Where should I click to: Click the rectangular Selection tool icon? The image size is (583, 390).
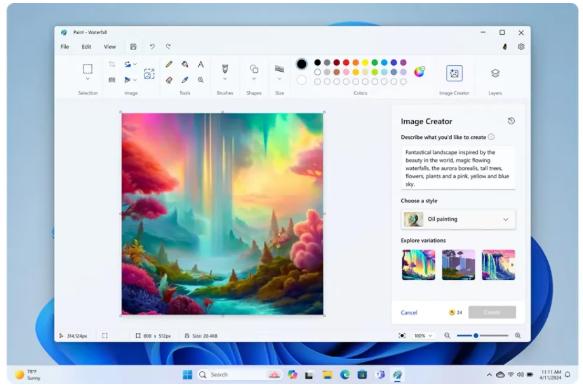[88, 69]
